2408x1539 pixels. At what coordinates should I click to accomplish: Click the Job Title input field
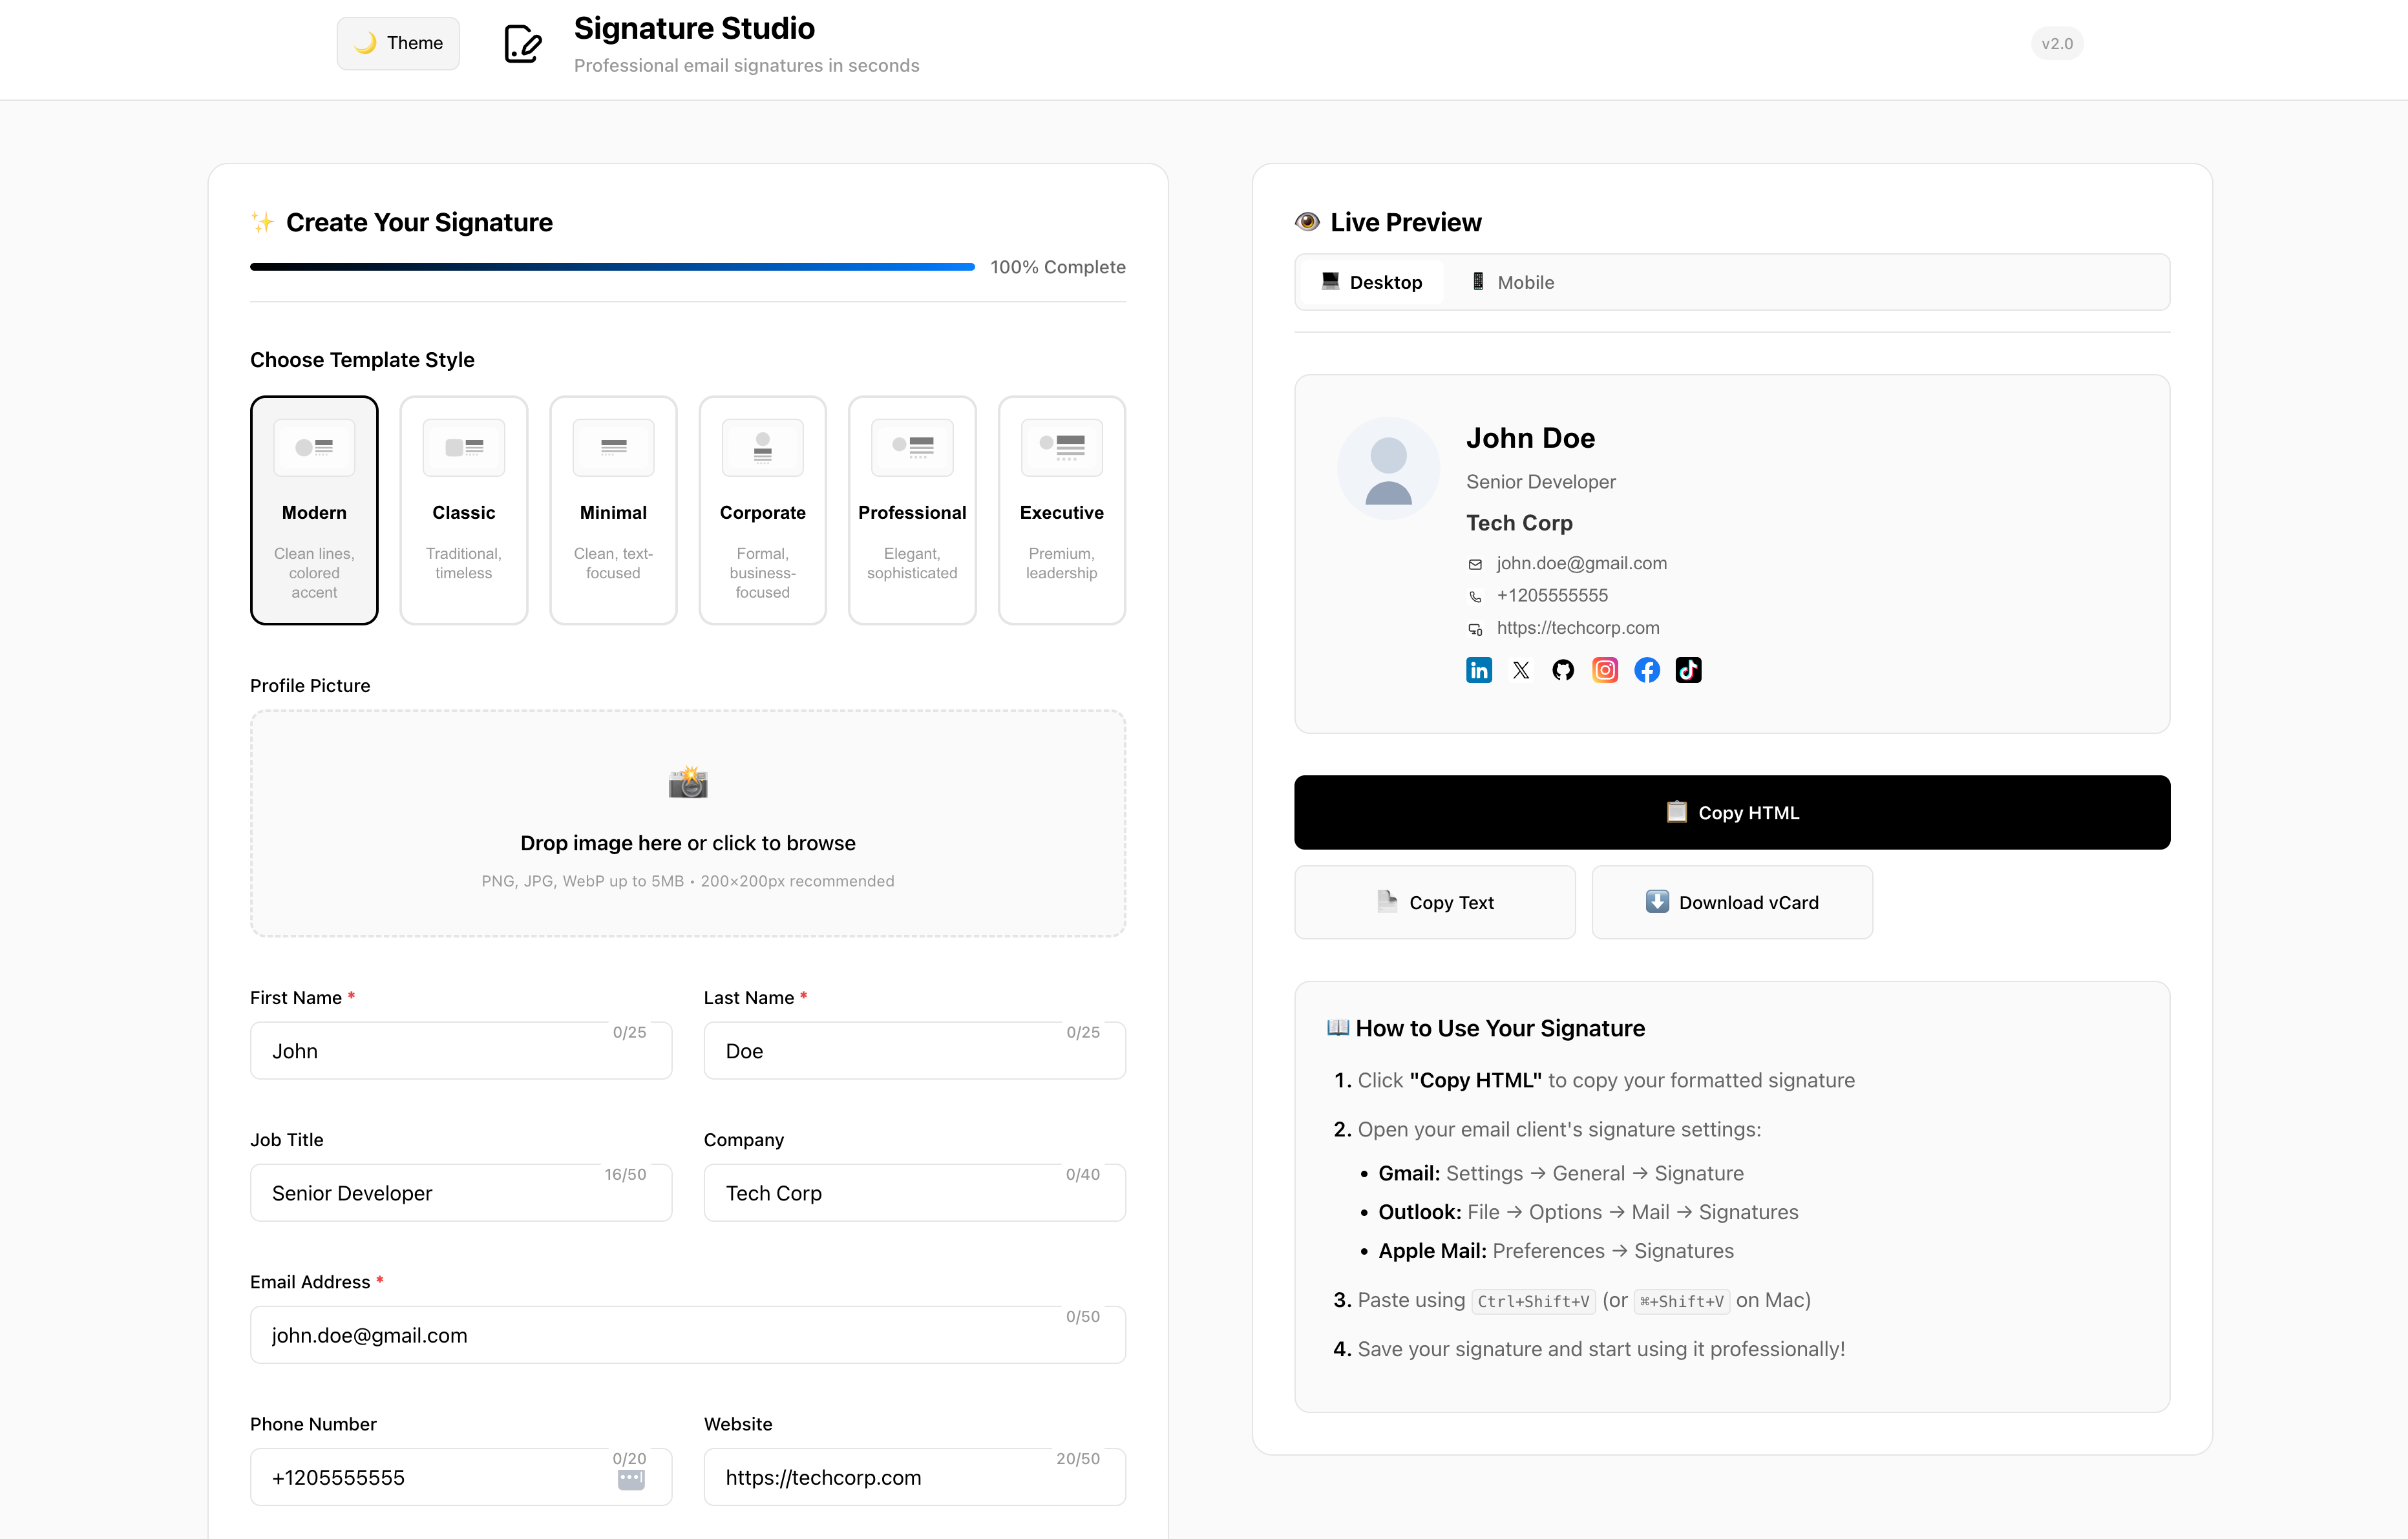click(461, 1193)
